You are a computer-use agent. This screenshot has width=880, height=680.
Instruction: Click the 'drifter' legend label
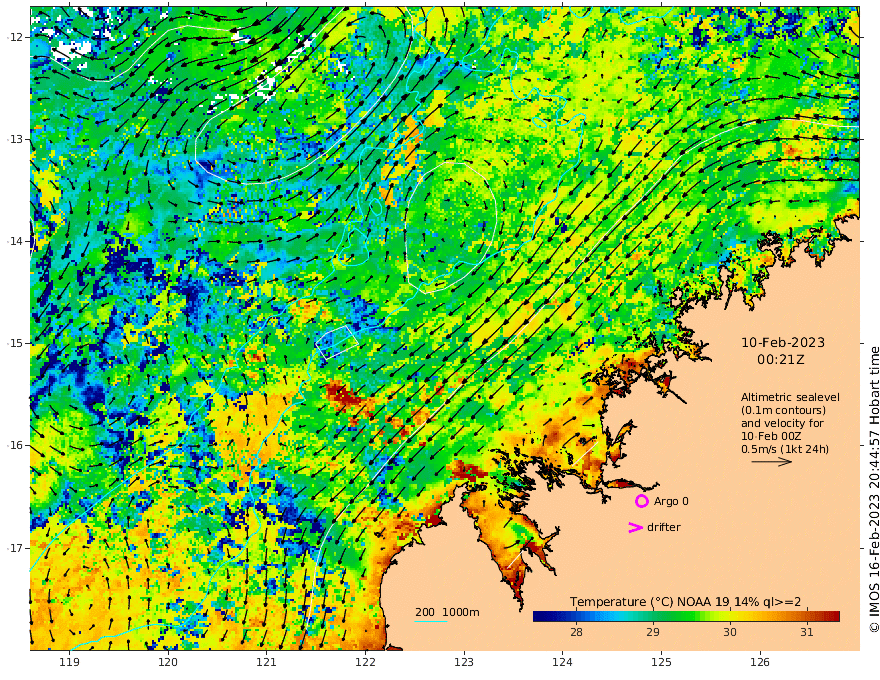point(663,527)
